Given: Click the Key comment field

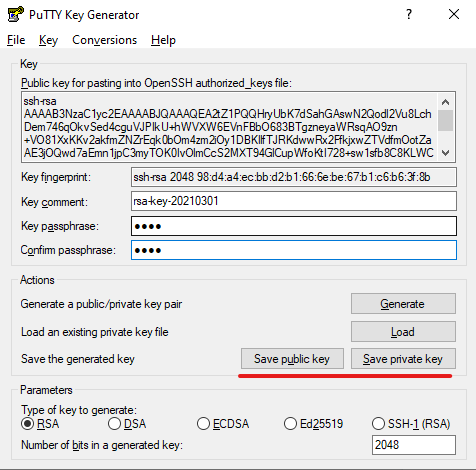Looking at the screenshot, I should click(x=294, y=201).
